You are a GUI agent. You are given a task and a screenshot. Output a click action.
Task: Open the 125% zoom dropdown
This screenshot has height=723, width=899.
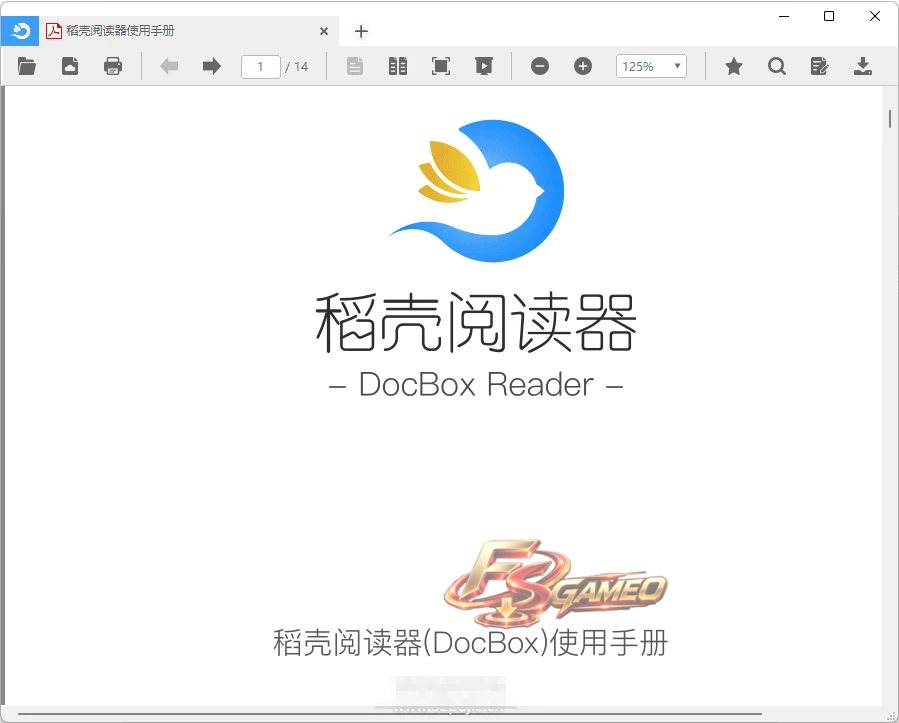click(x=651, y=66)
